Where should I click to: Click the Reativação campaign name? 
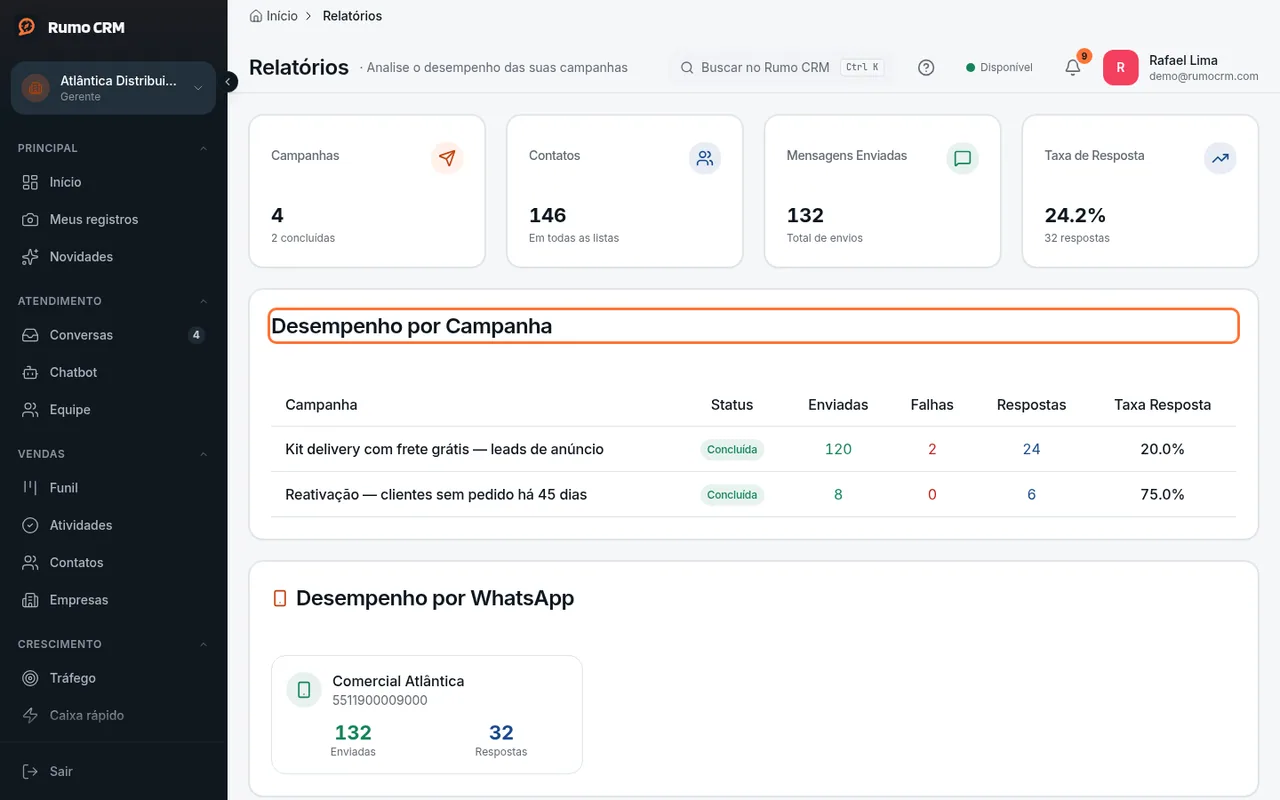(x=436, y=494)
